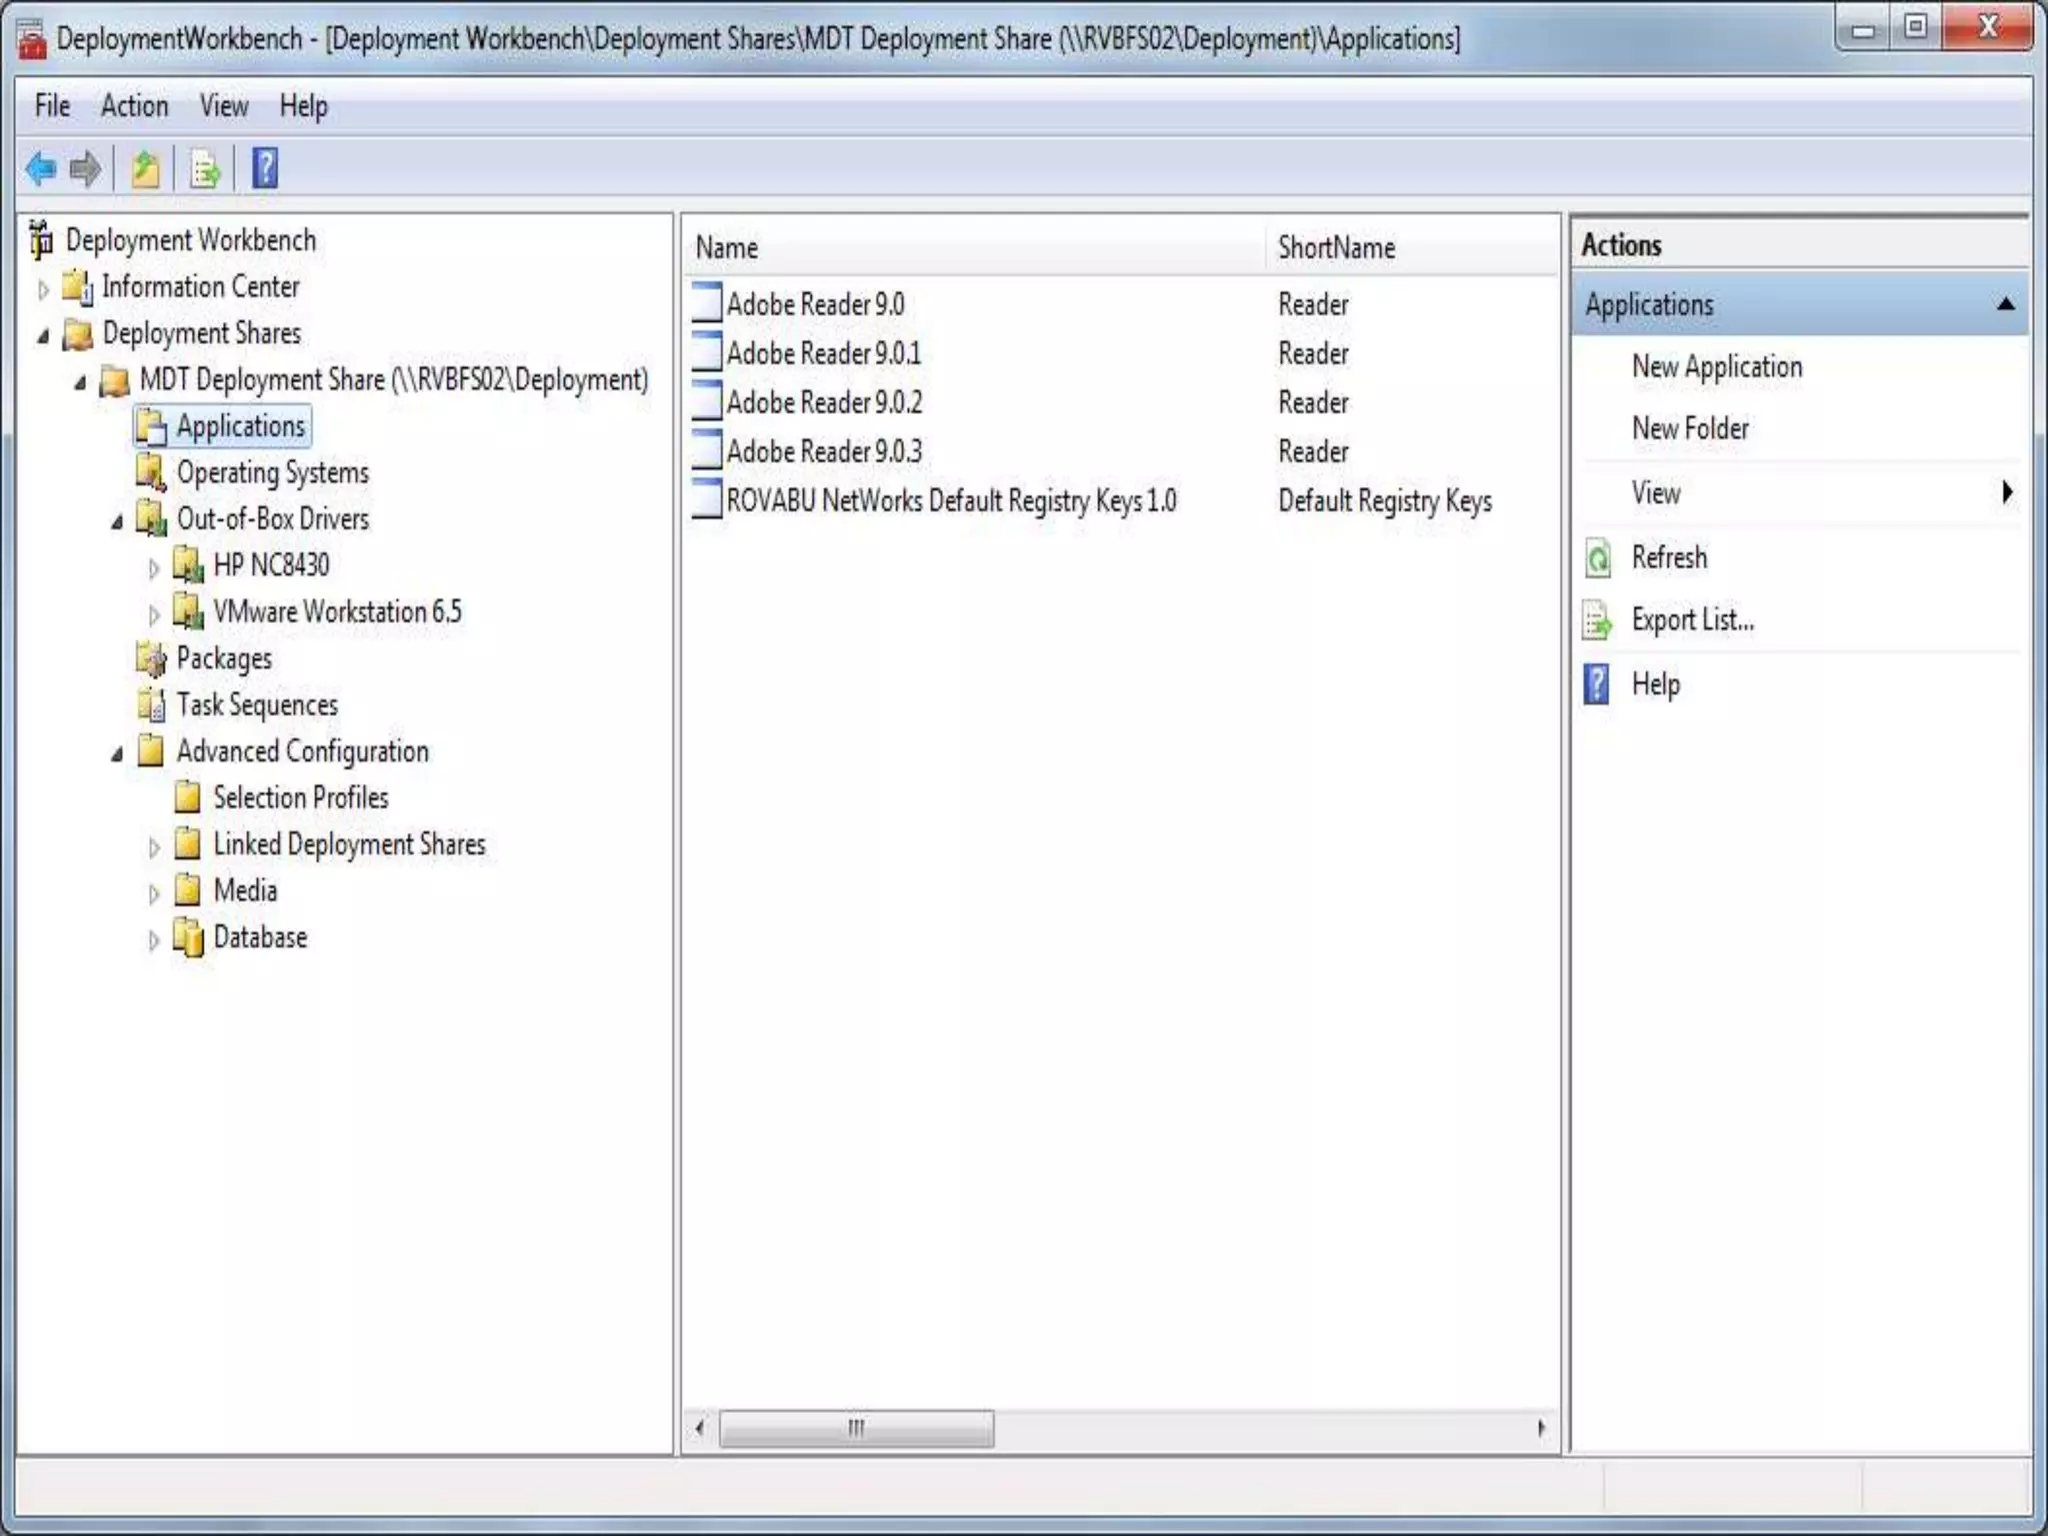Expand the HP NC8430 node
2048x1536 pixels.
[153, 569]
